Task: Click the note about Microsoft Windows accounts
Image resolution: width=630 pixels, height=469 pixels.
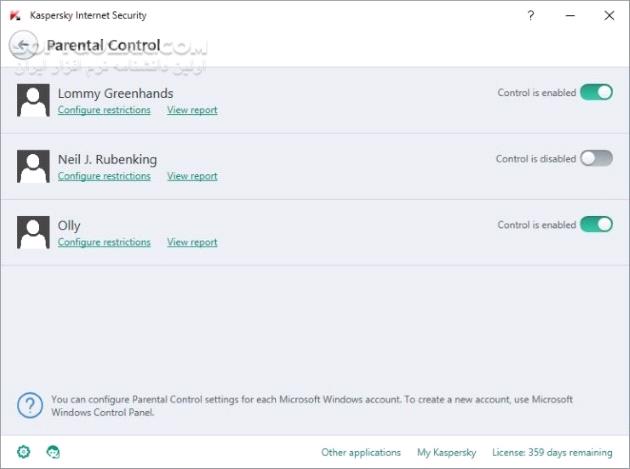Action: pyautogui.click(x=312, y=406)
